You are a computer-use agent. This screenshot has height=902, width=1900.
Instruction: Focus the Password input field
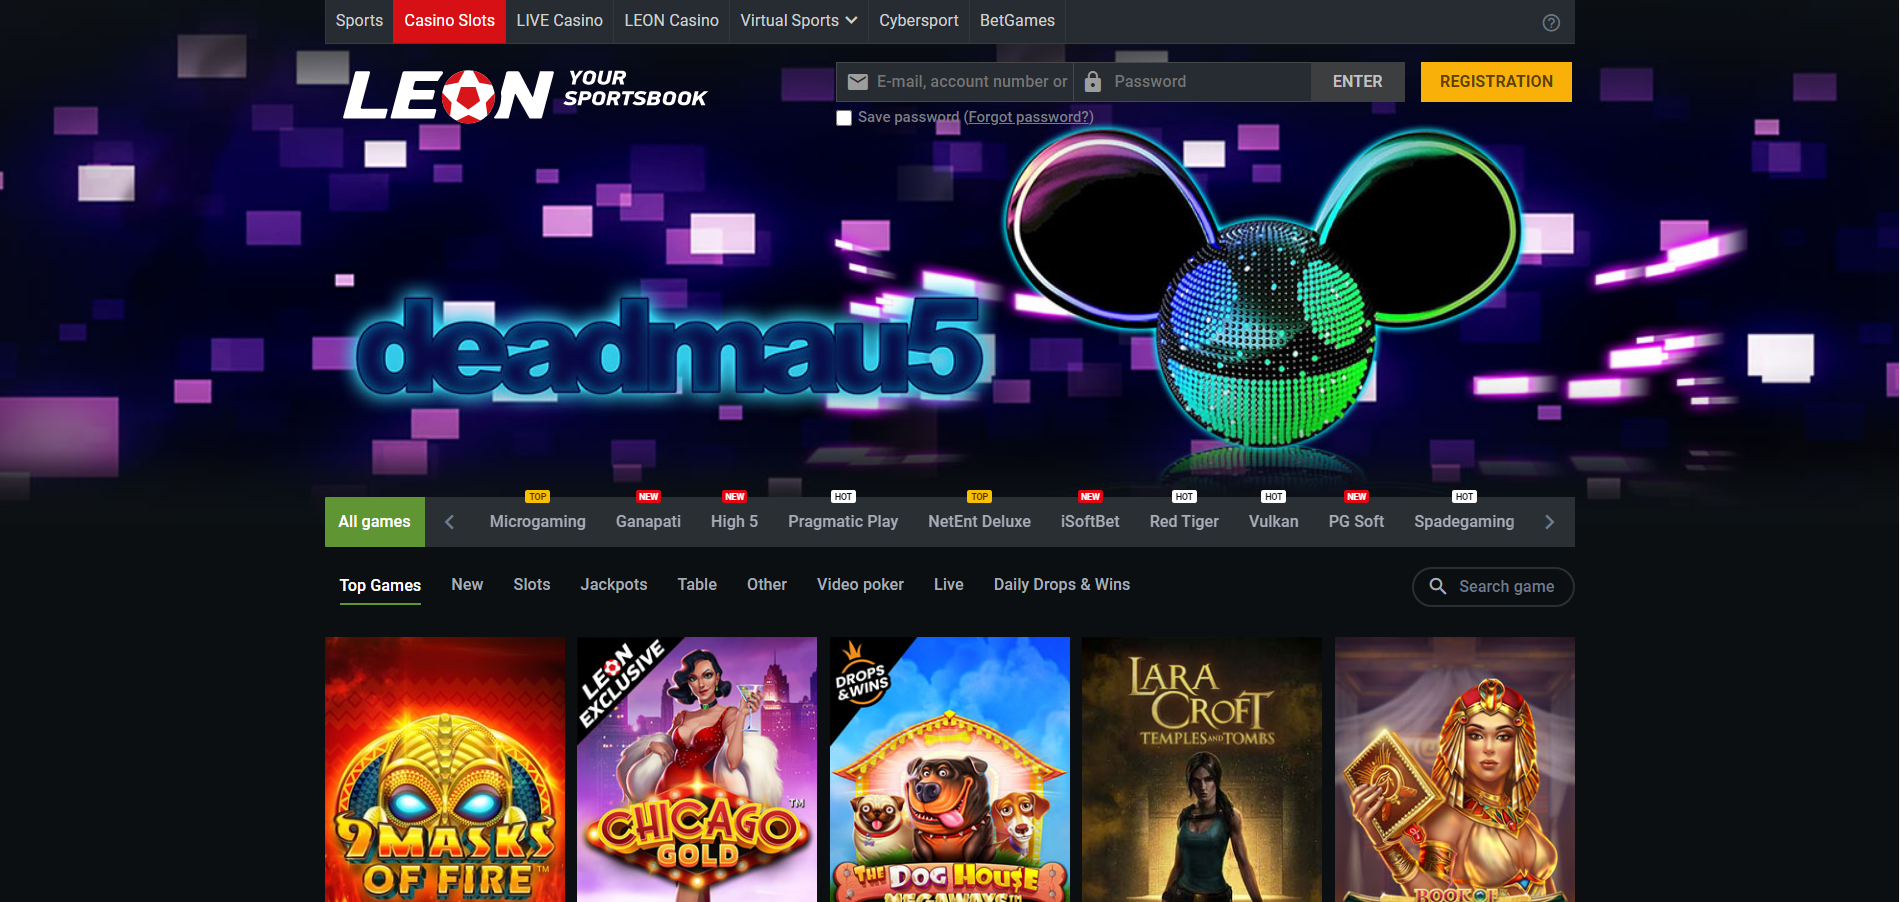pos(1192,82)
